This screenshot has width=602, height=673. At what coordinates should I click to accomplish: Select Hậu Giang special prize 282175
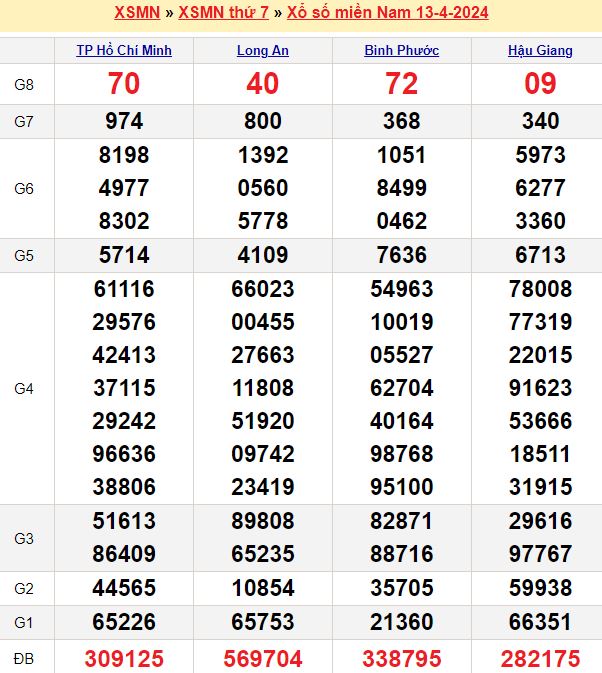coord(540,658)
